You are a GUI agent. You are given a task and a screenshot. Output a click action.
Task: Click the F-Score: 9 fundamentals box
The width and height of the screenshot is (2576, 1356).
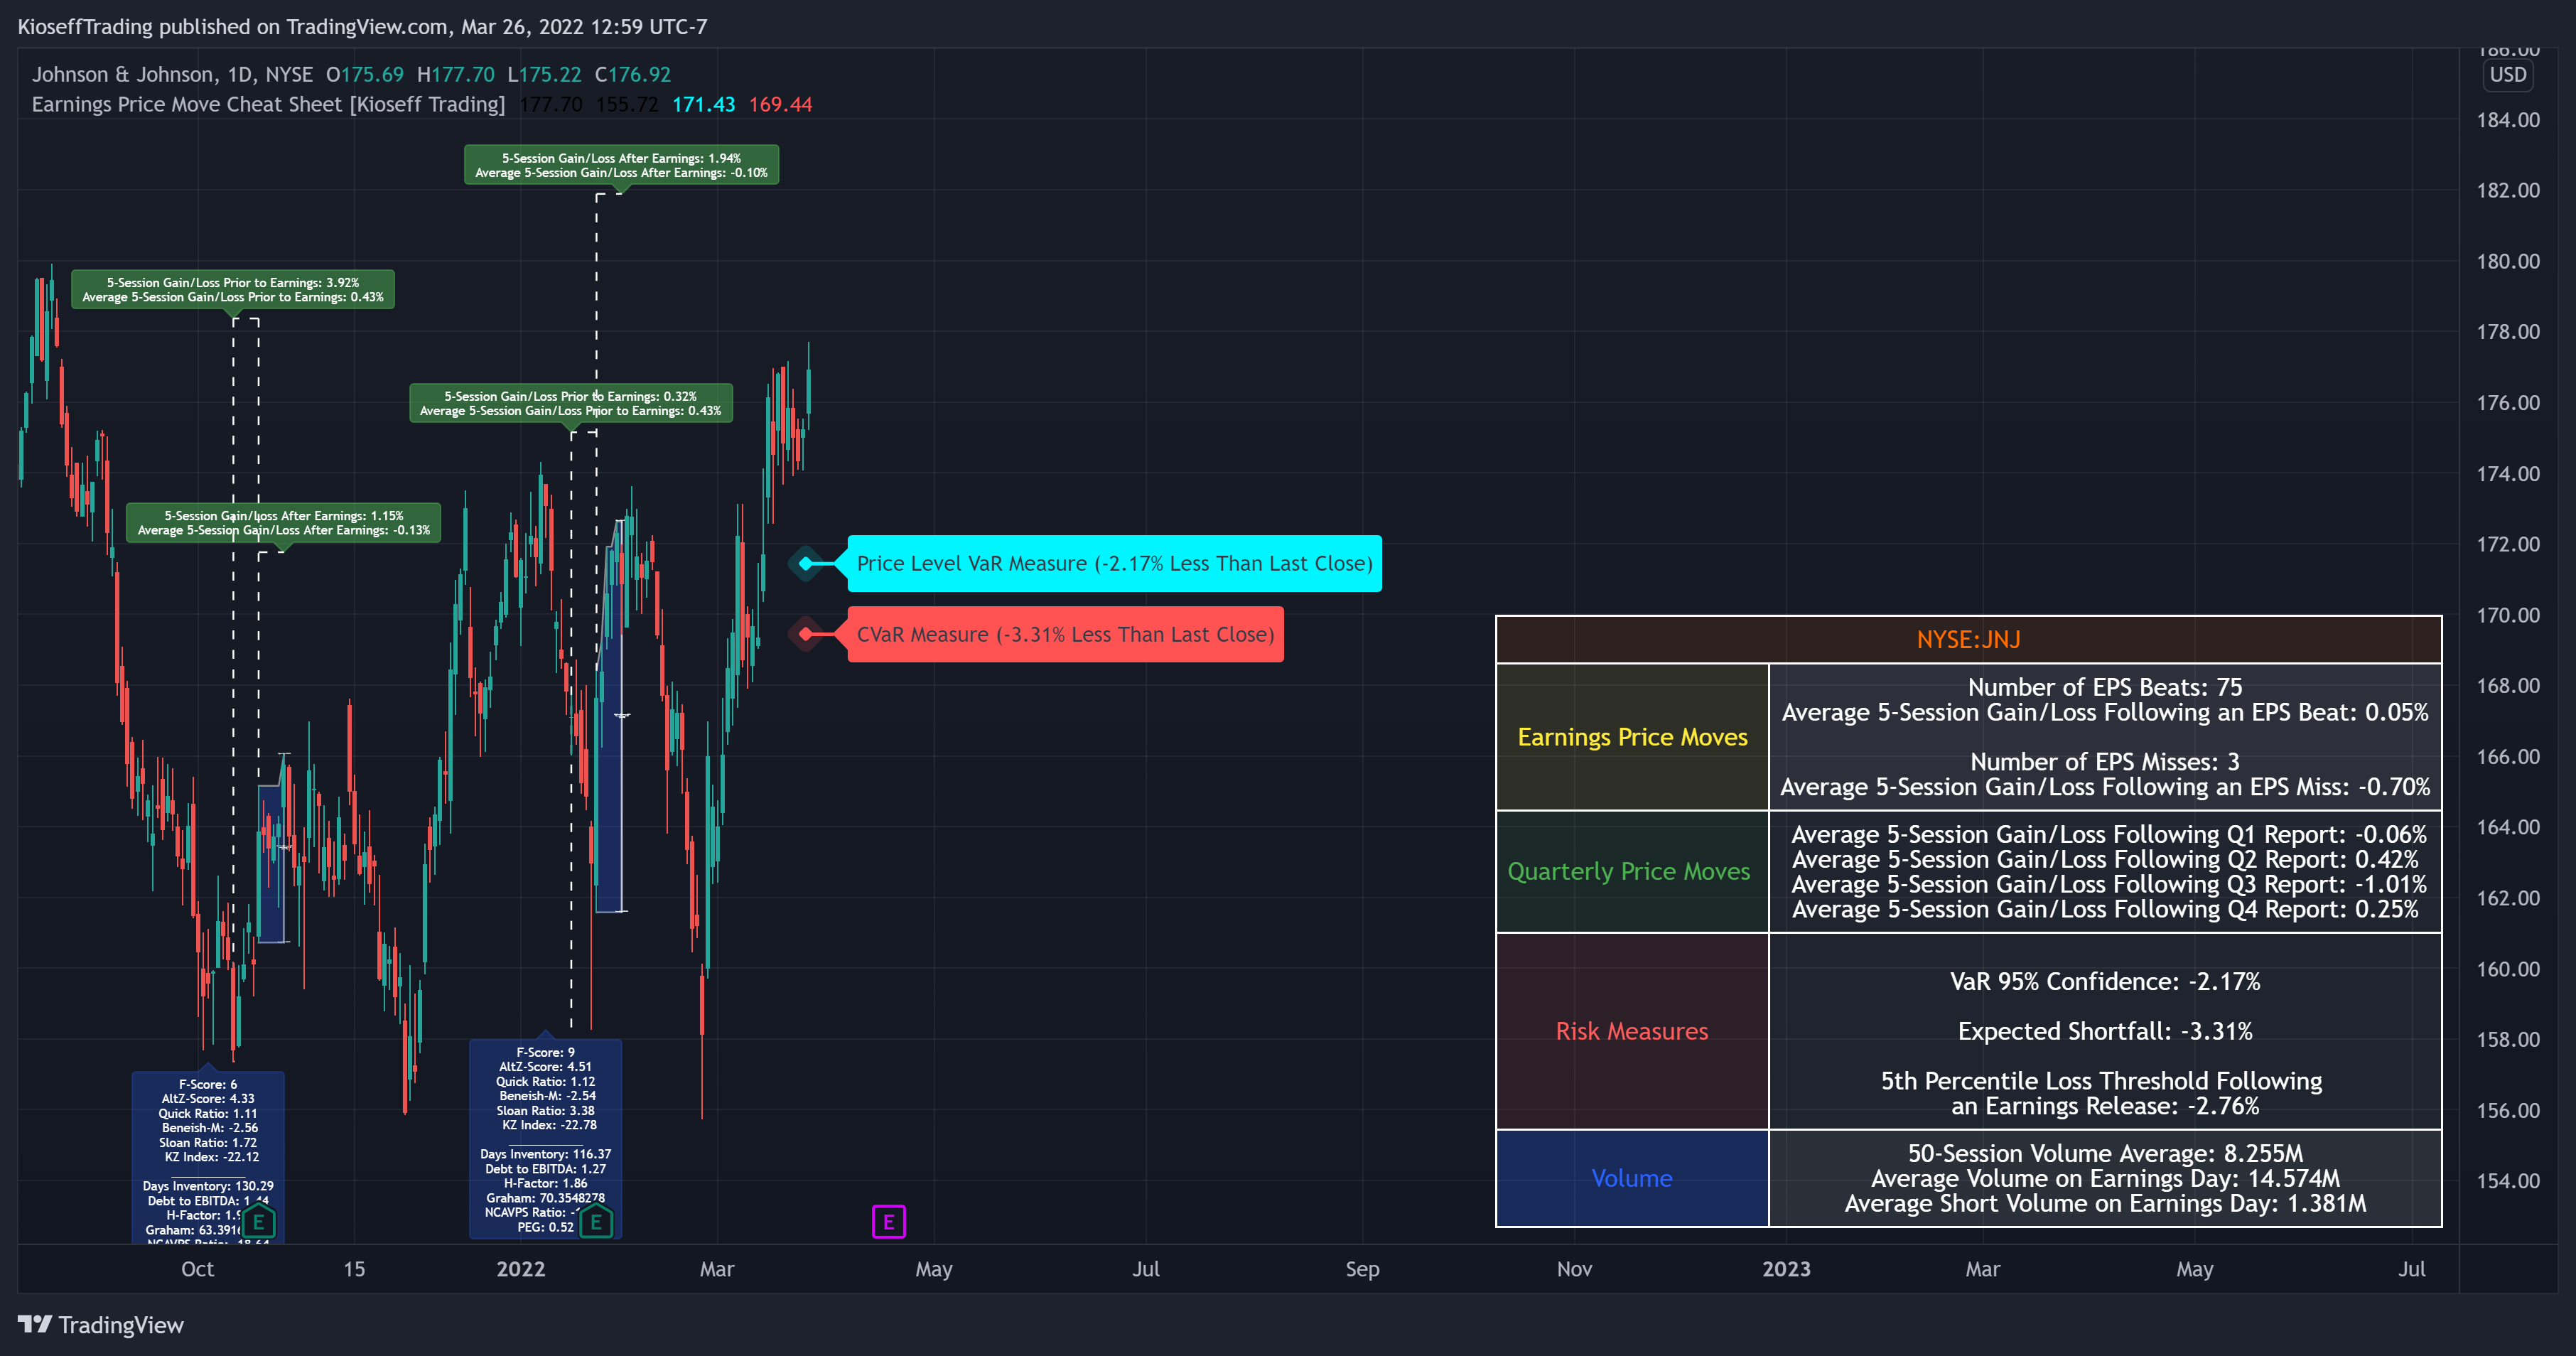(545, 1138)
